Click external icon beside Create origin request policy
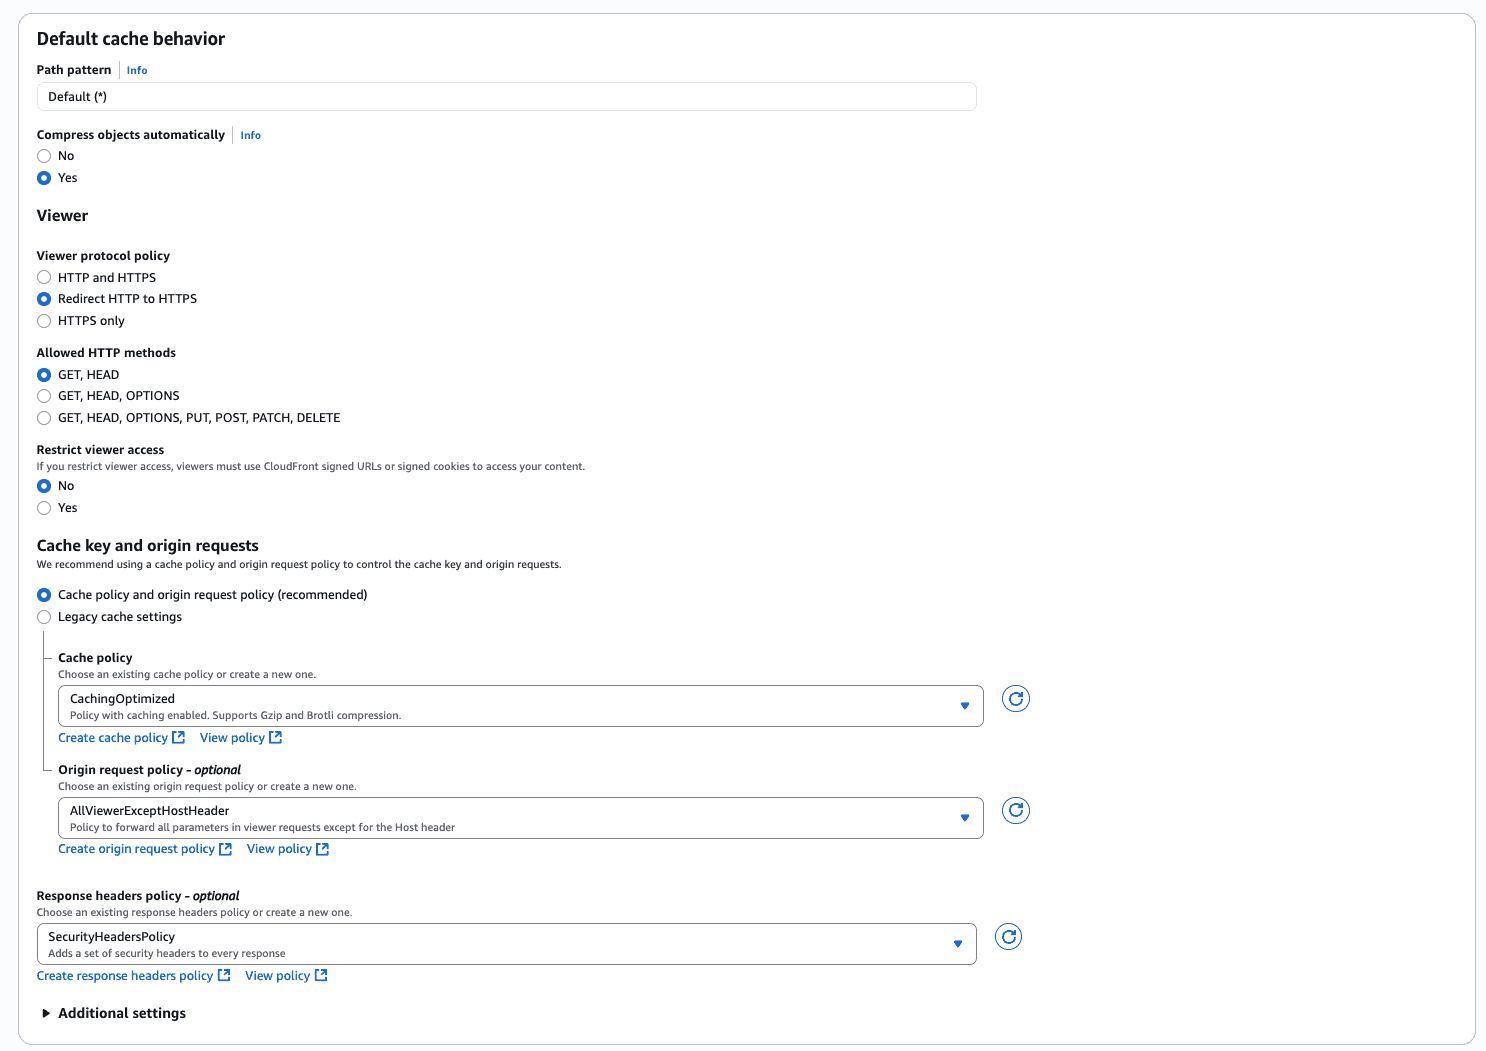 (226, 849)
